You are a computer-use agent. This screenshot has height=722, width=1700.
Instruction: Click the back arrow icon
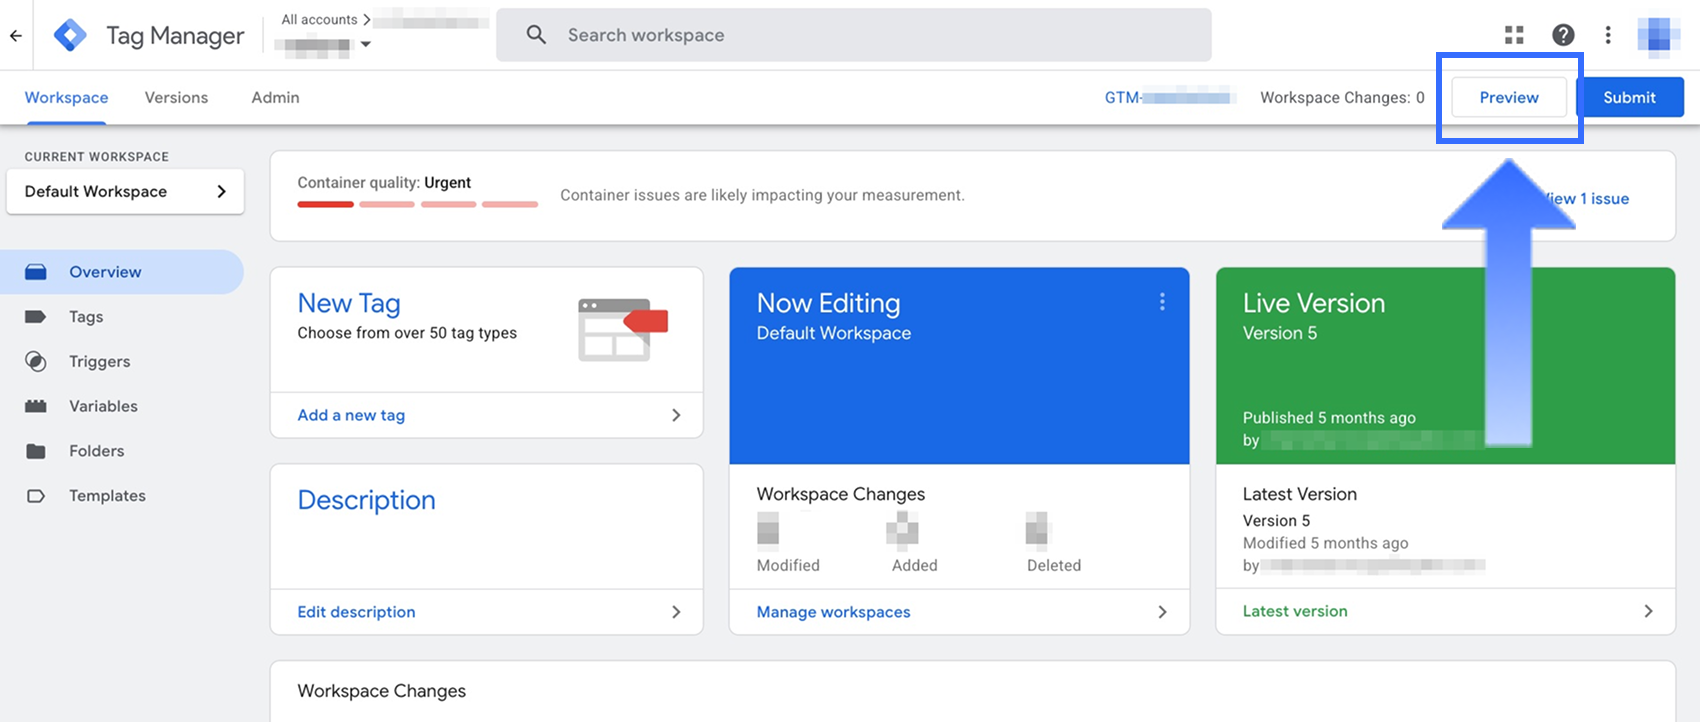[x=16, y=36]
